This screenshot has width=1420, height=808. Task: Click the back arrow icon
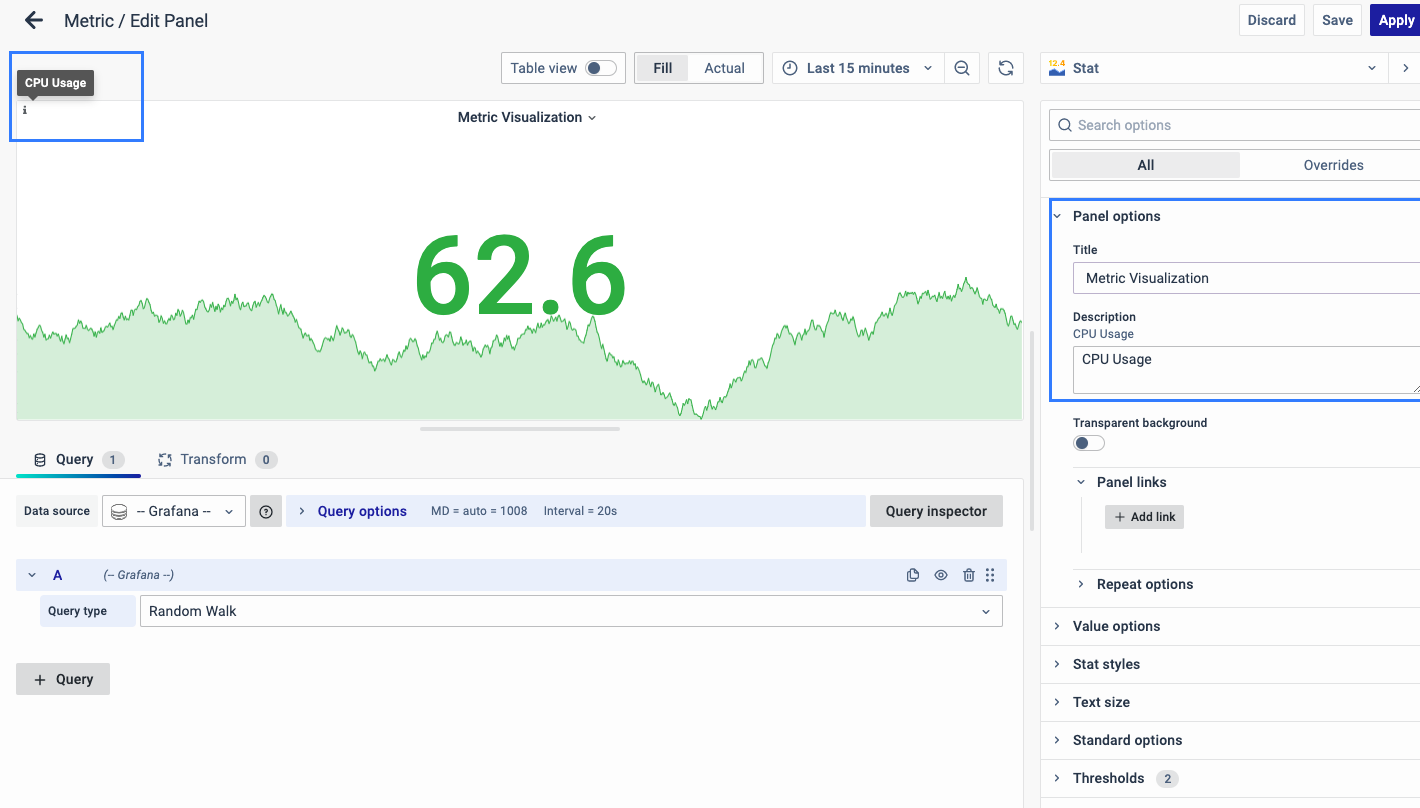pos(34,20)
